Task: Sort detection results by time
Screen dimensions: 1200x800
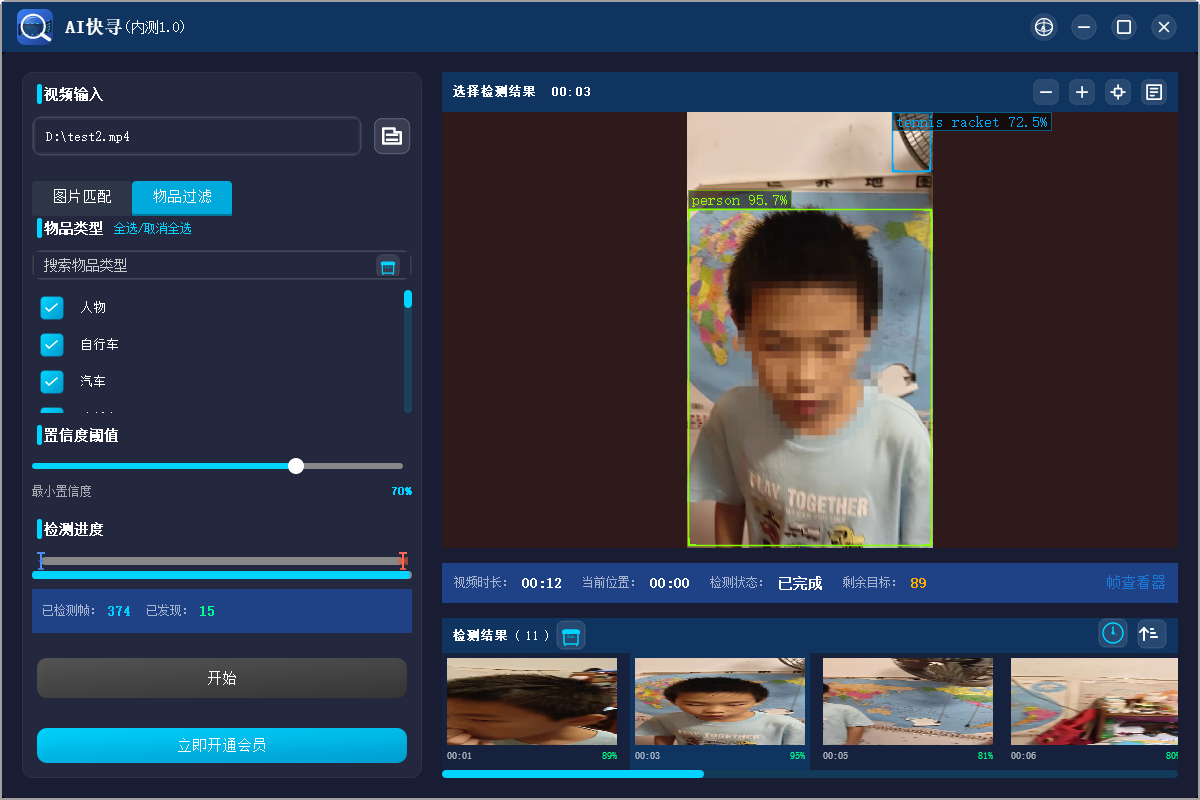Action: (1112, 633)
